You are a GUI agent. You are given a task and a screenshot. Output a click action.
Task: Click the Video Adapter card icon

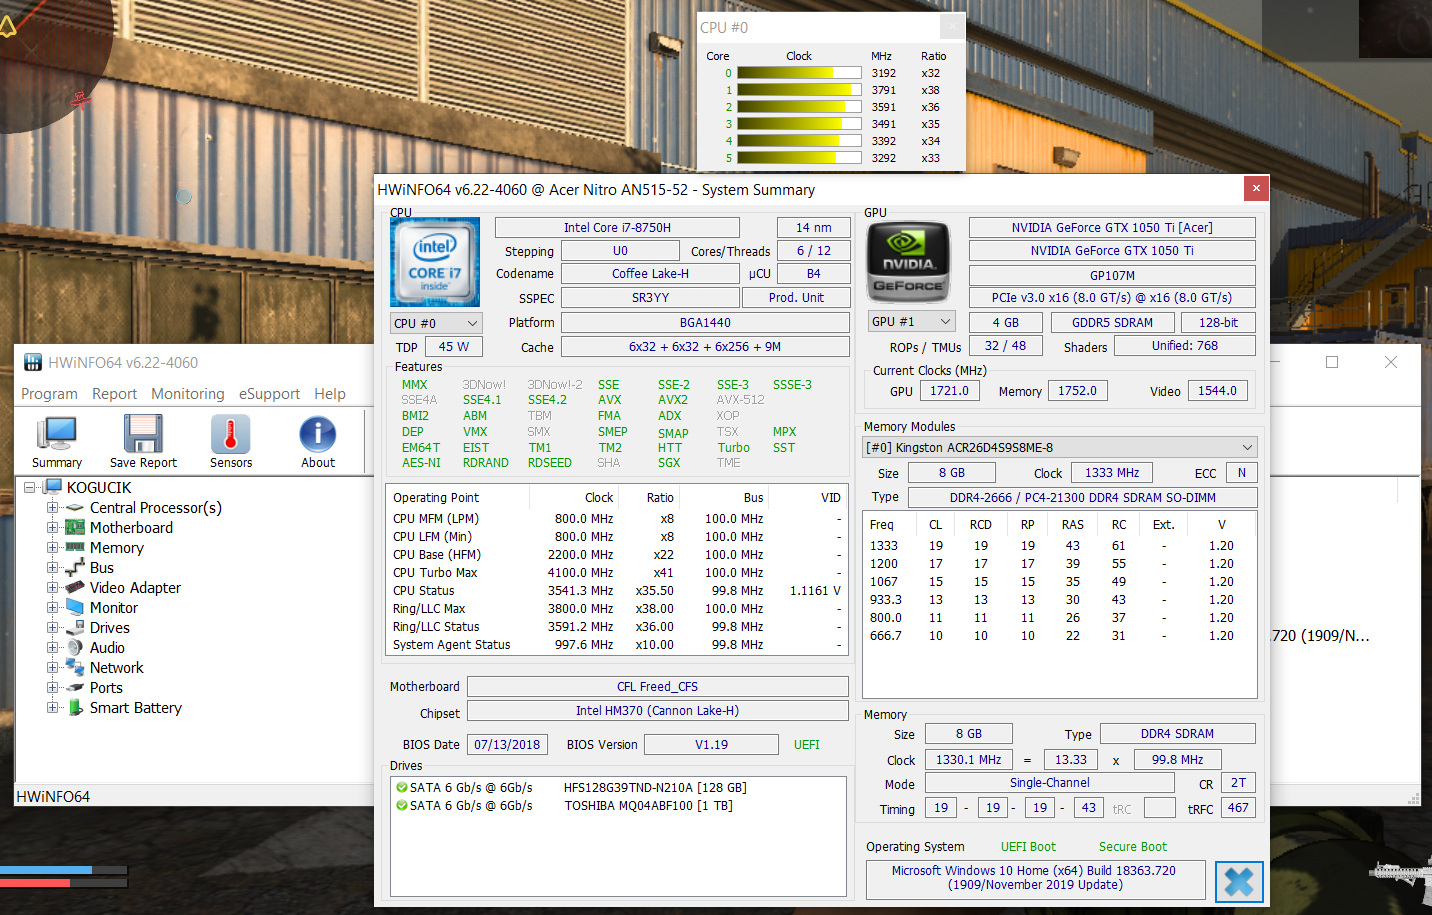point(75,587)
